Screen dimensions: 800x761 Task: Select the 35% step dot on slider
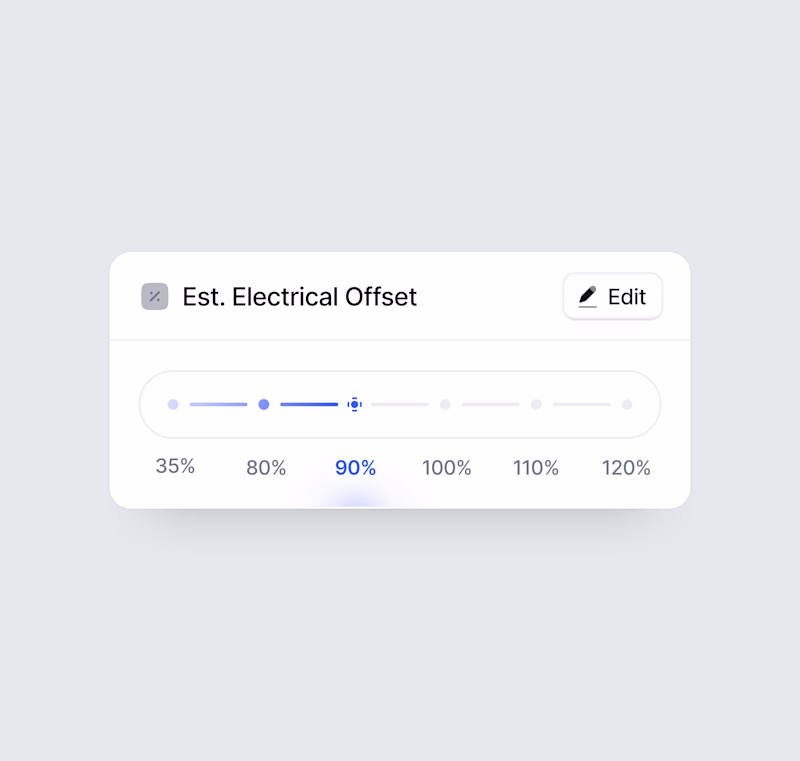[x=173, y=404]
